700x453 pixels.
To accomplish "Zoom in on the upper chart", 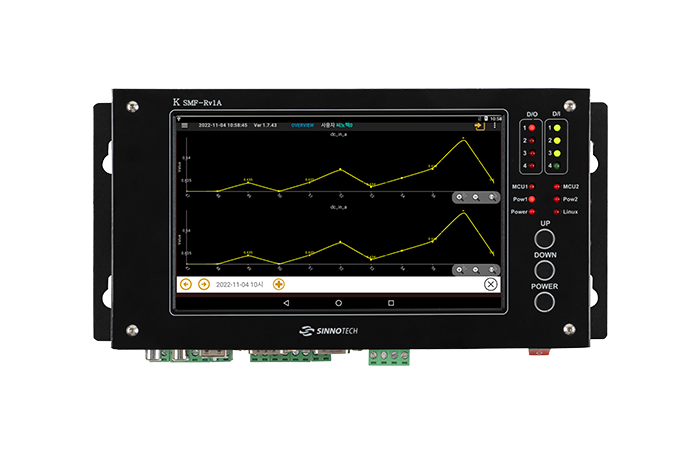I will [459, 197].
